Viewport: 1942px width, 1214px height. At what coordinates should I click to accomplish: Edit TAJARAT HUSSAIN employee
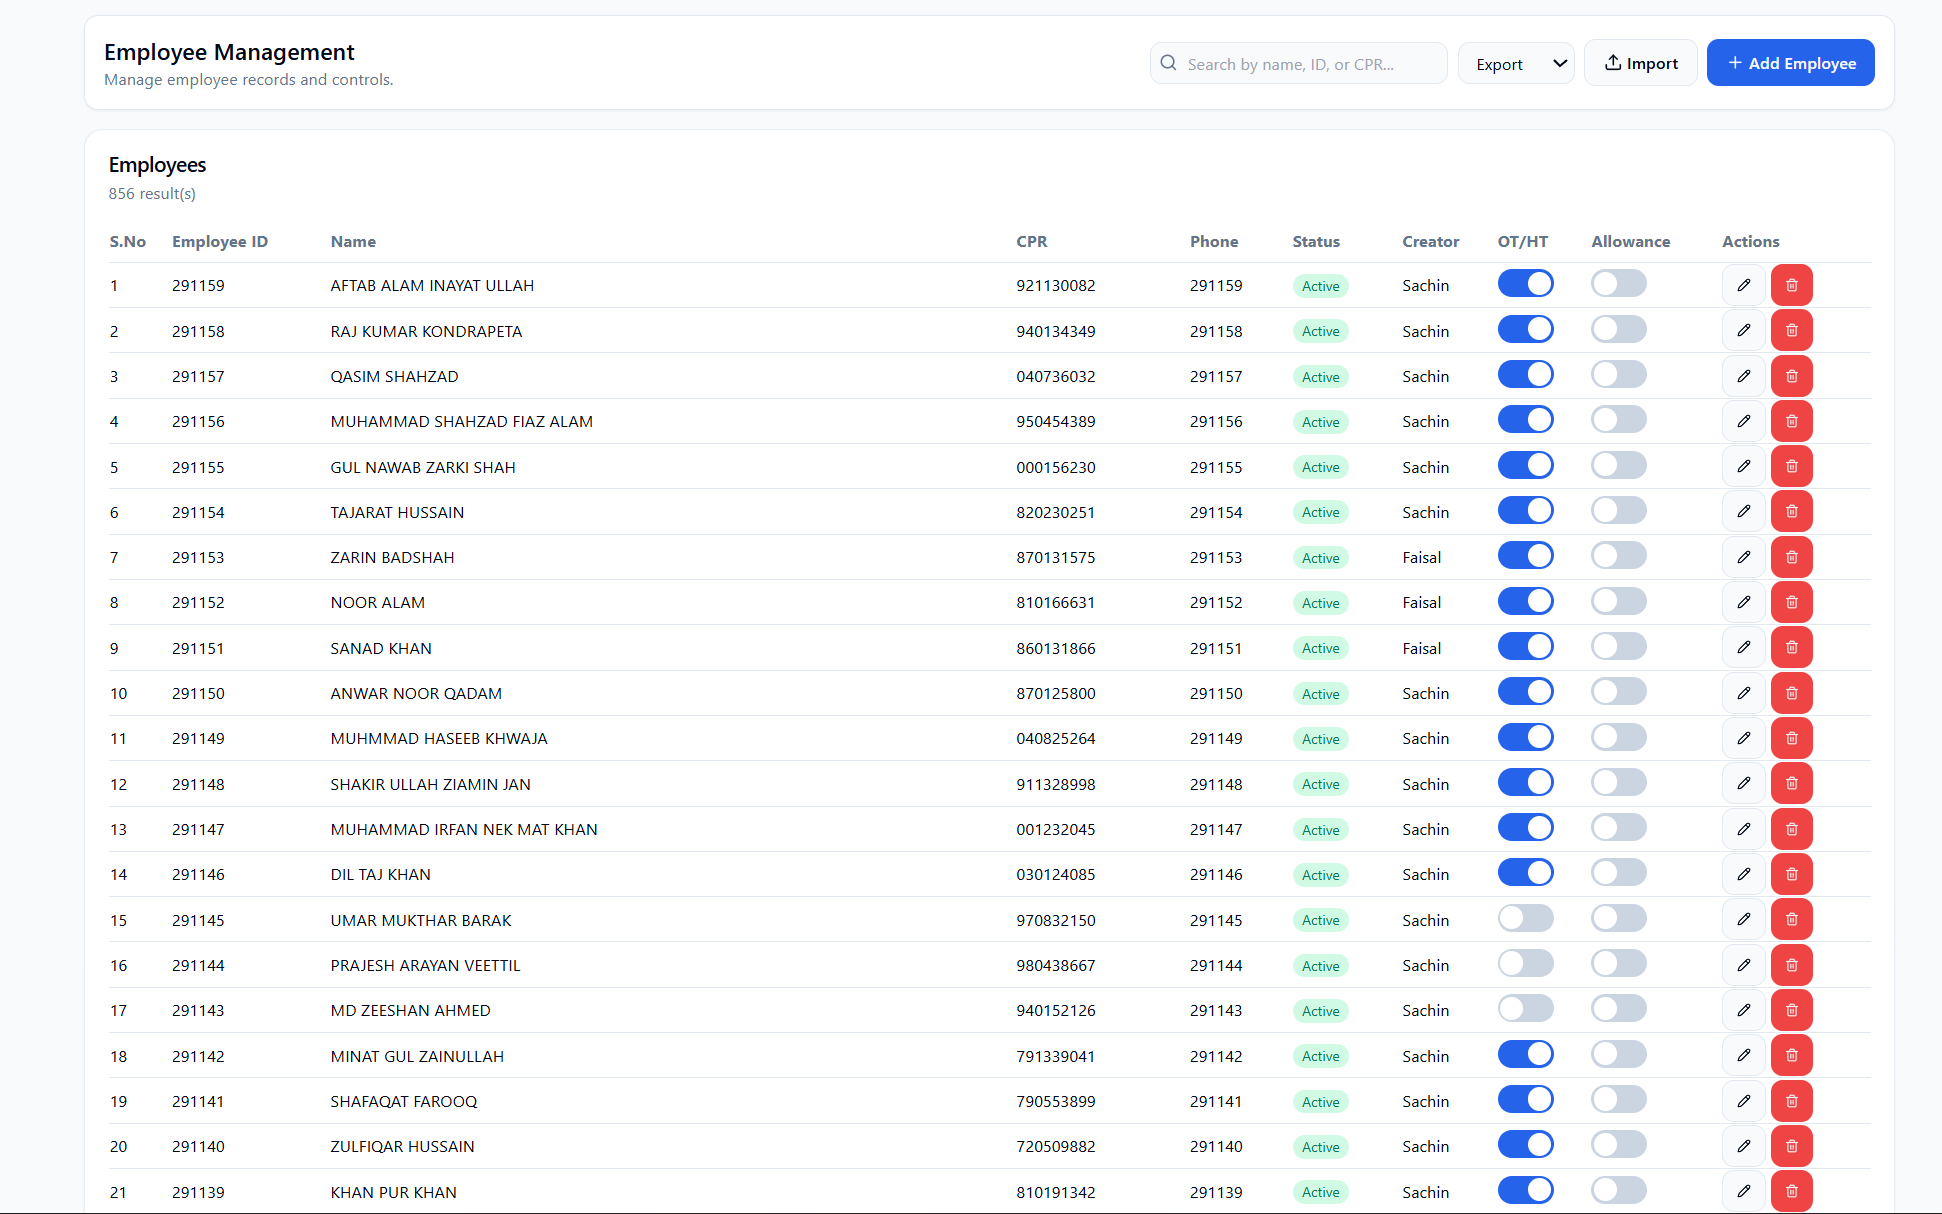[x=1743, y=511]
